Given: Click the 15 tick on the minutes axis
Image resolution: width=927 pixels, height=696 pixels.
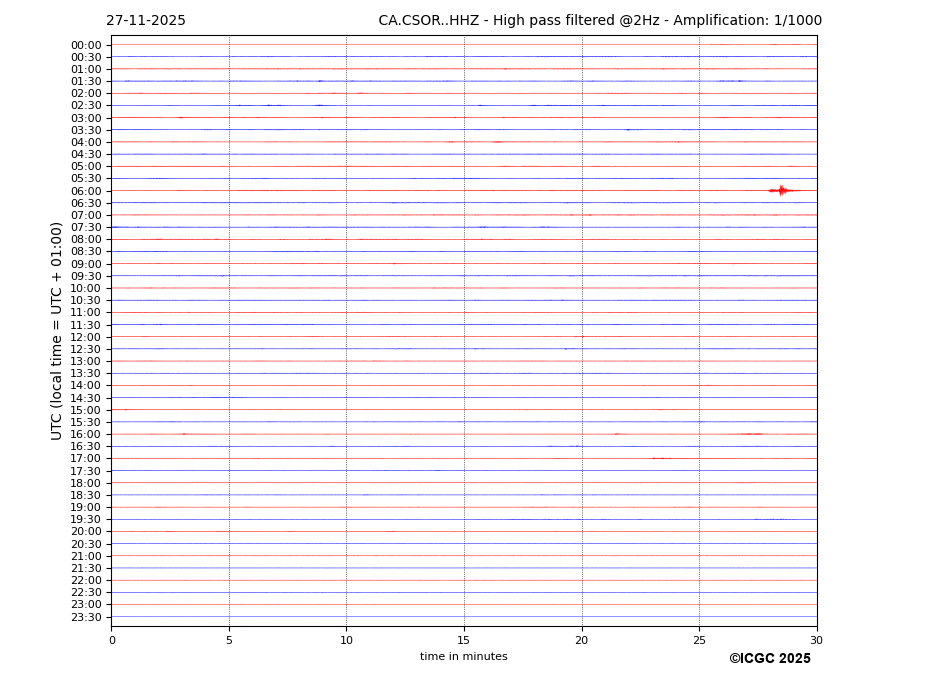Looking at the screenshot, I should coord(464,640).
